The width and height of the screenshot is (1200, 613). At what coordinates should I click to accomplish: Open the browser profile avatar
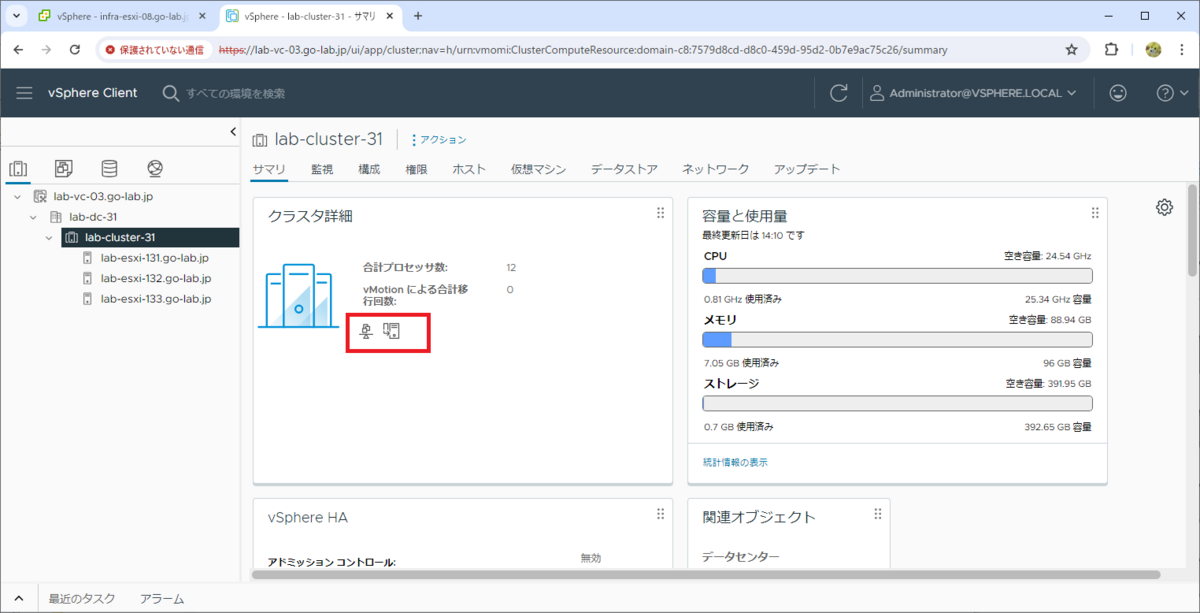tap(1152, 49)
